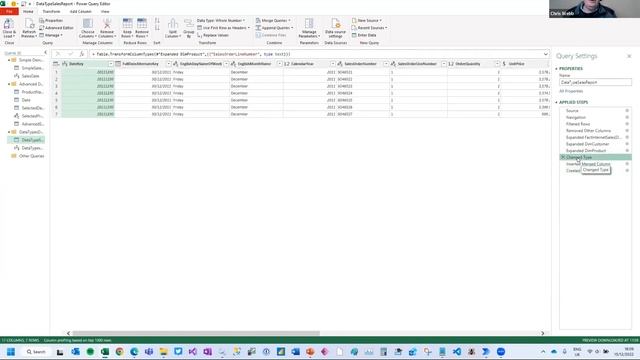Collapse the Queries pane arrow
The width and height of the screenshot is (640, 360).
(45, 53)
